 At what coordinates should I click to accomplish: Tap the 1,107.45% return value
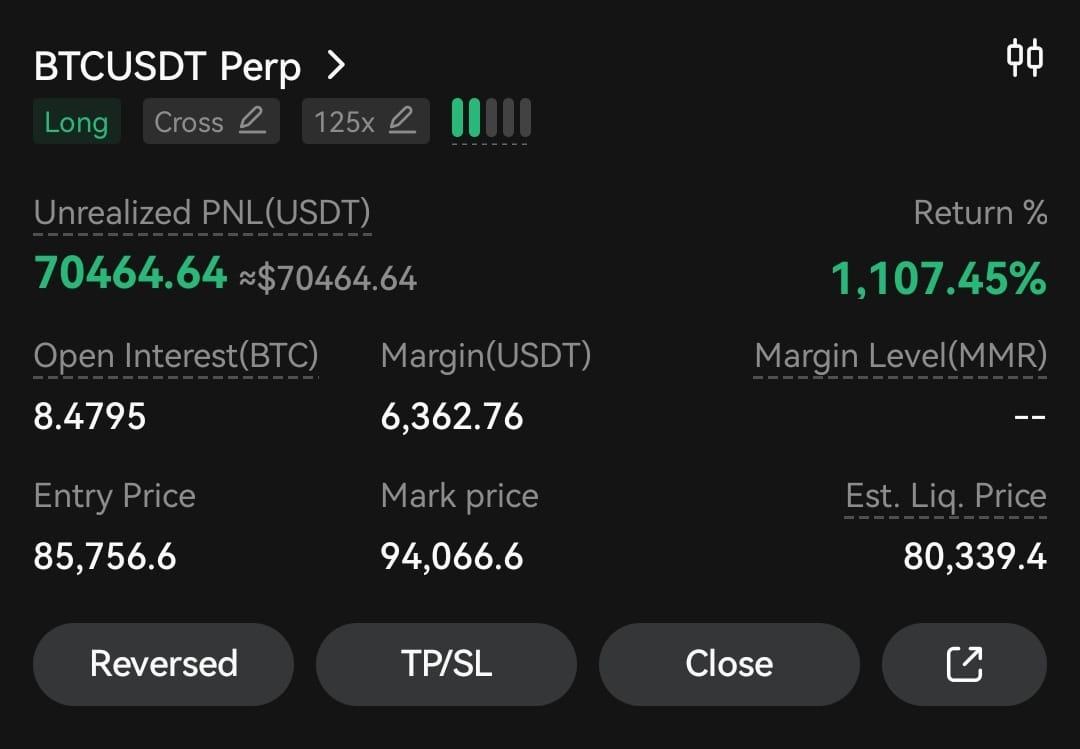coord(939,278)
